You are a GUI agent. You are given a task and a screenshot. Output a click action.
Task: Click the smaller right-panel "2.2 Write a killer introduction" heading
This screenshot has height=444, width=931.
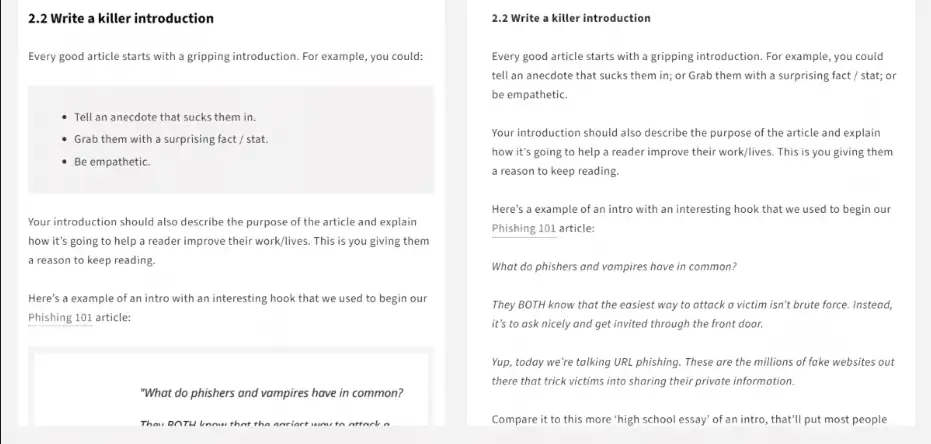[571, 18]
